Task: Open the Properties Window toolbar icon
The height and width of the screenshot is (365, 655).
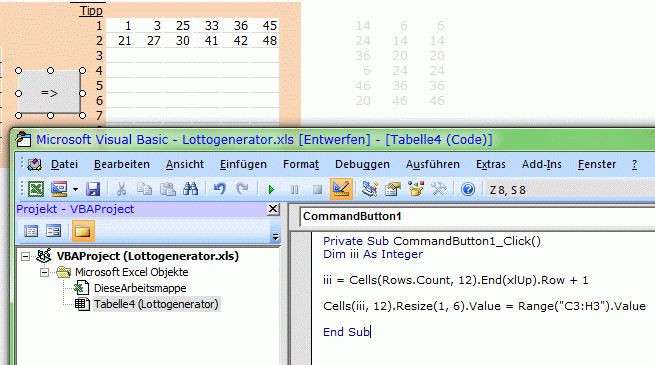Action: point(393,190)
